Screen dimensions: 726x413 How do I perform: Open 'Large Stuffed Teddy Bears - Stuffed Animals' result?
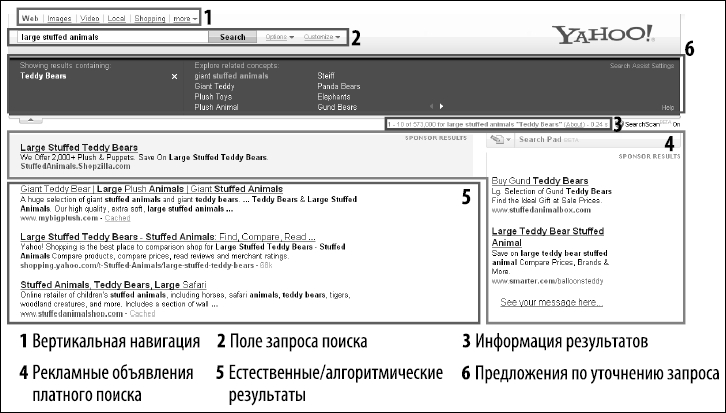tap(168, 237)
